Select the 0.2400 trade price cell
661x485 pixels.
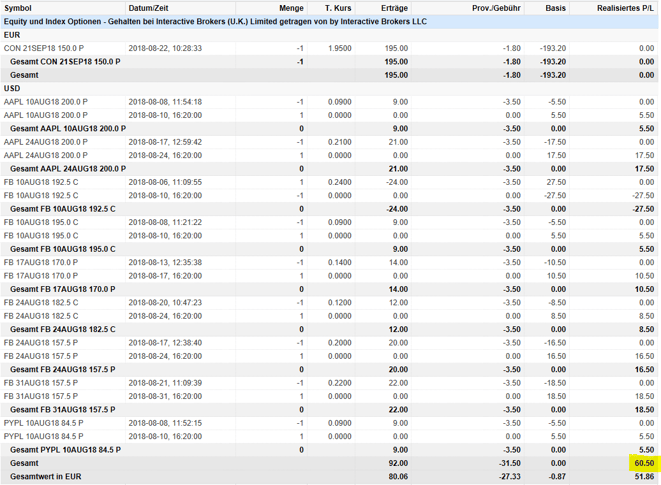(340, 182)
